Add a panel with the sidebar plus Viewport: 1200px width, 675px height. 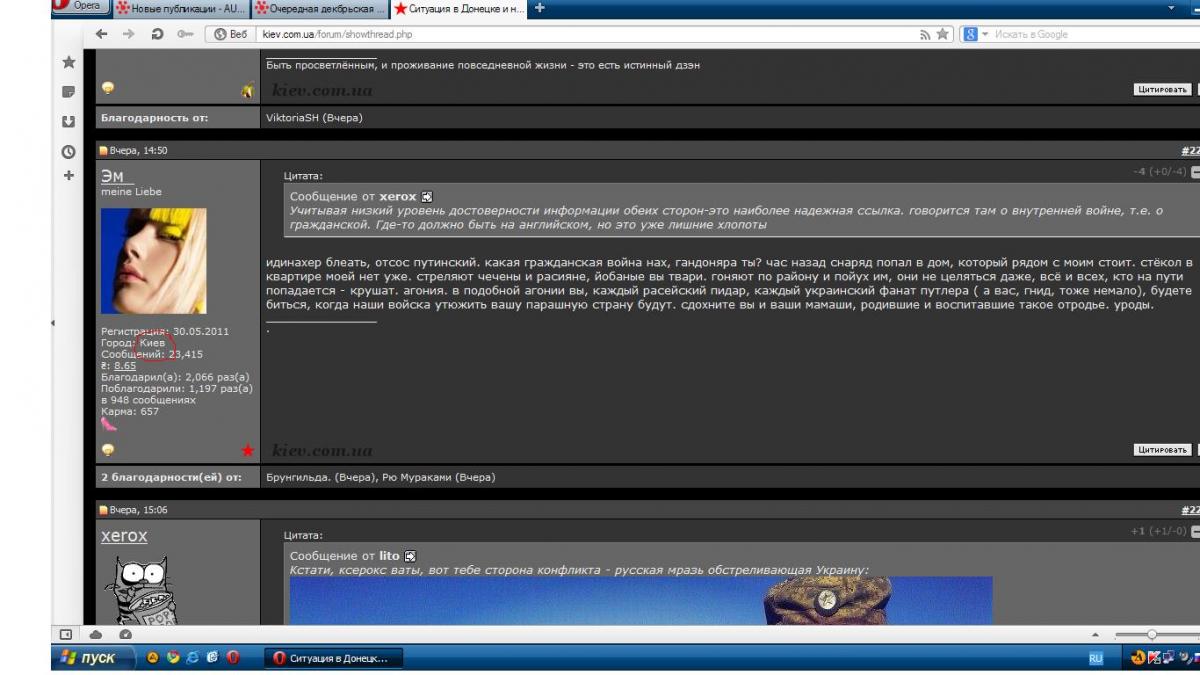pyautogui.click(x=68, y=176)
